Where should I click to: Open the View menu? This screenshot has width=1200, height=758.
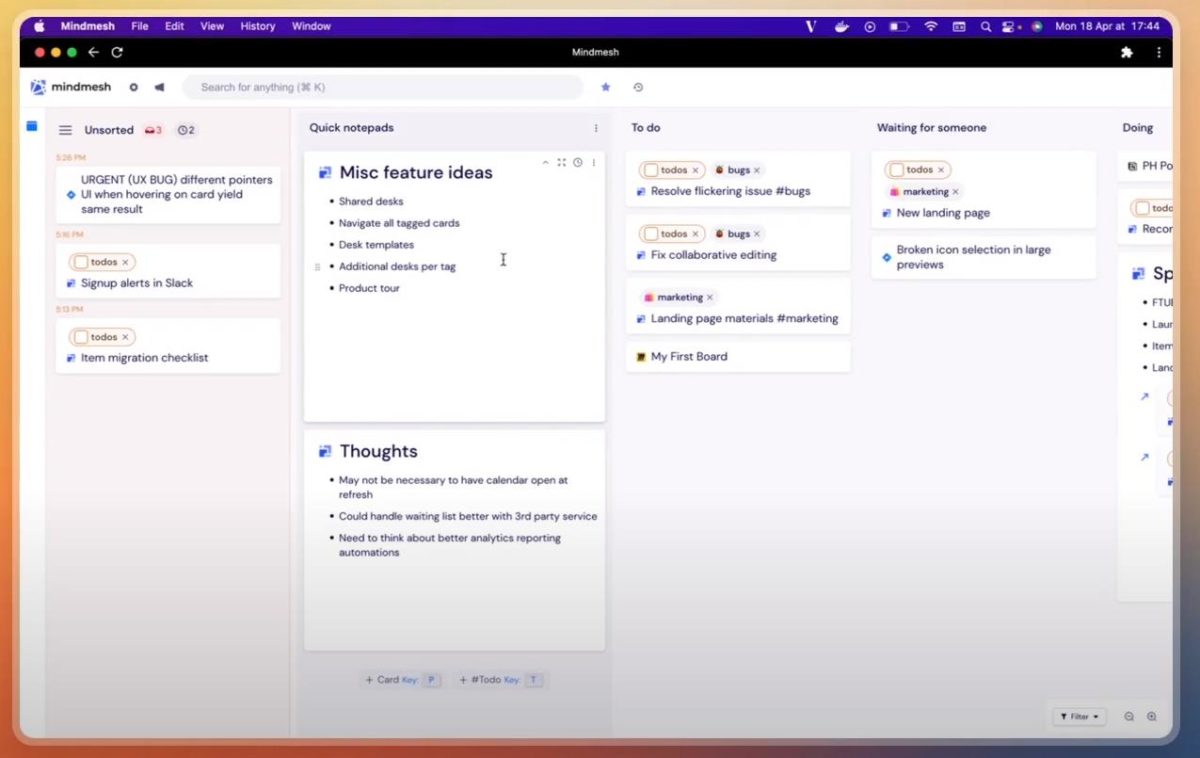212,26
